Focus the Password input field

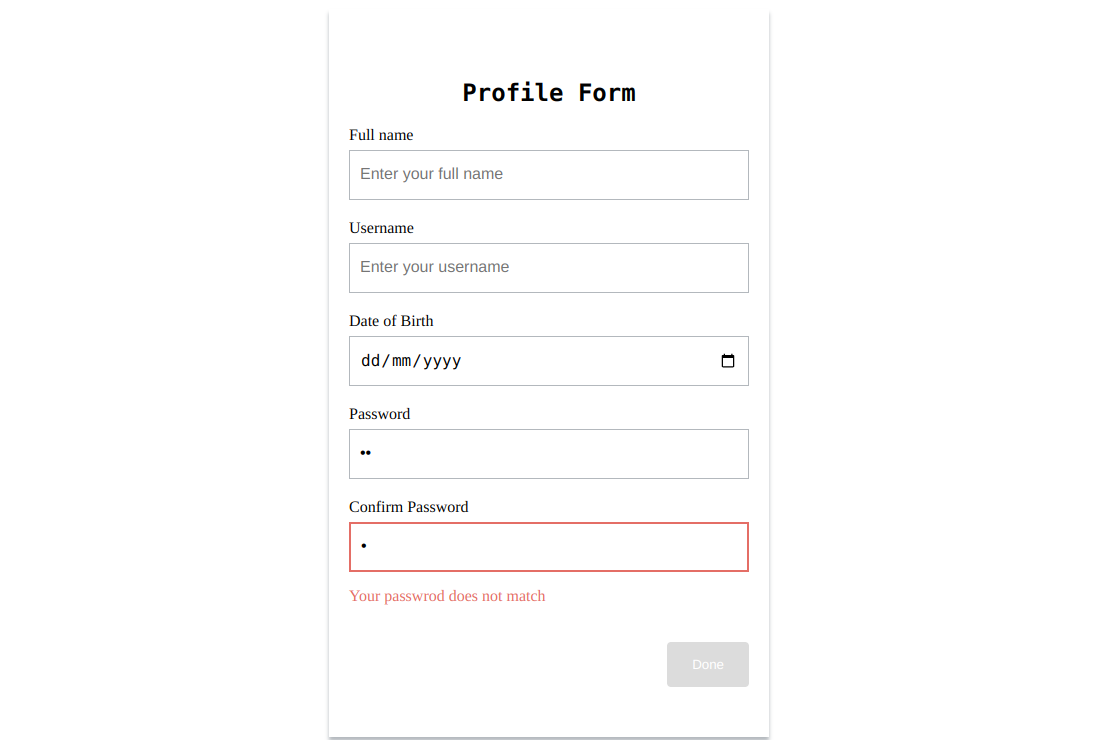[x=549, y=454]
